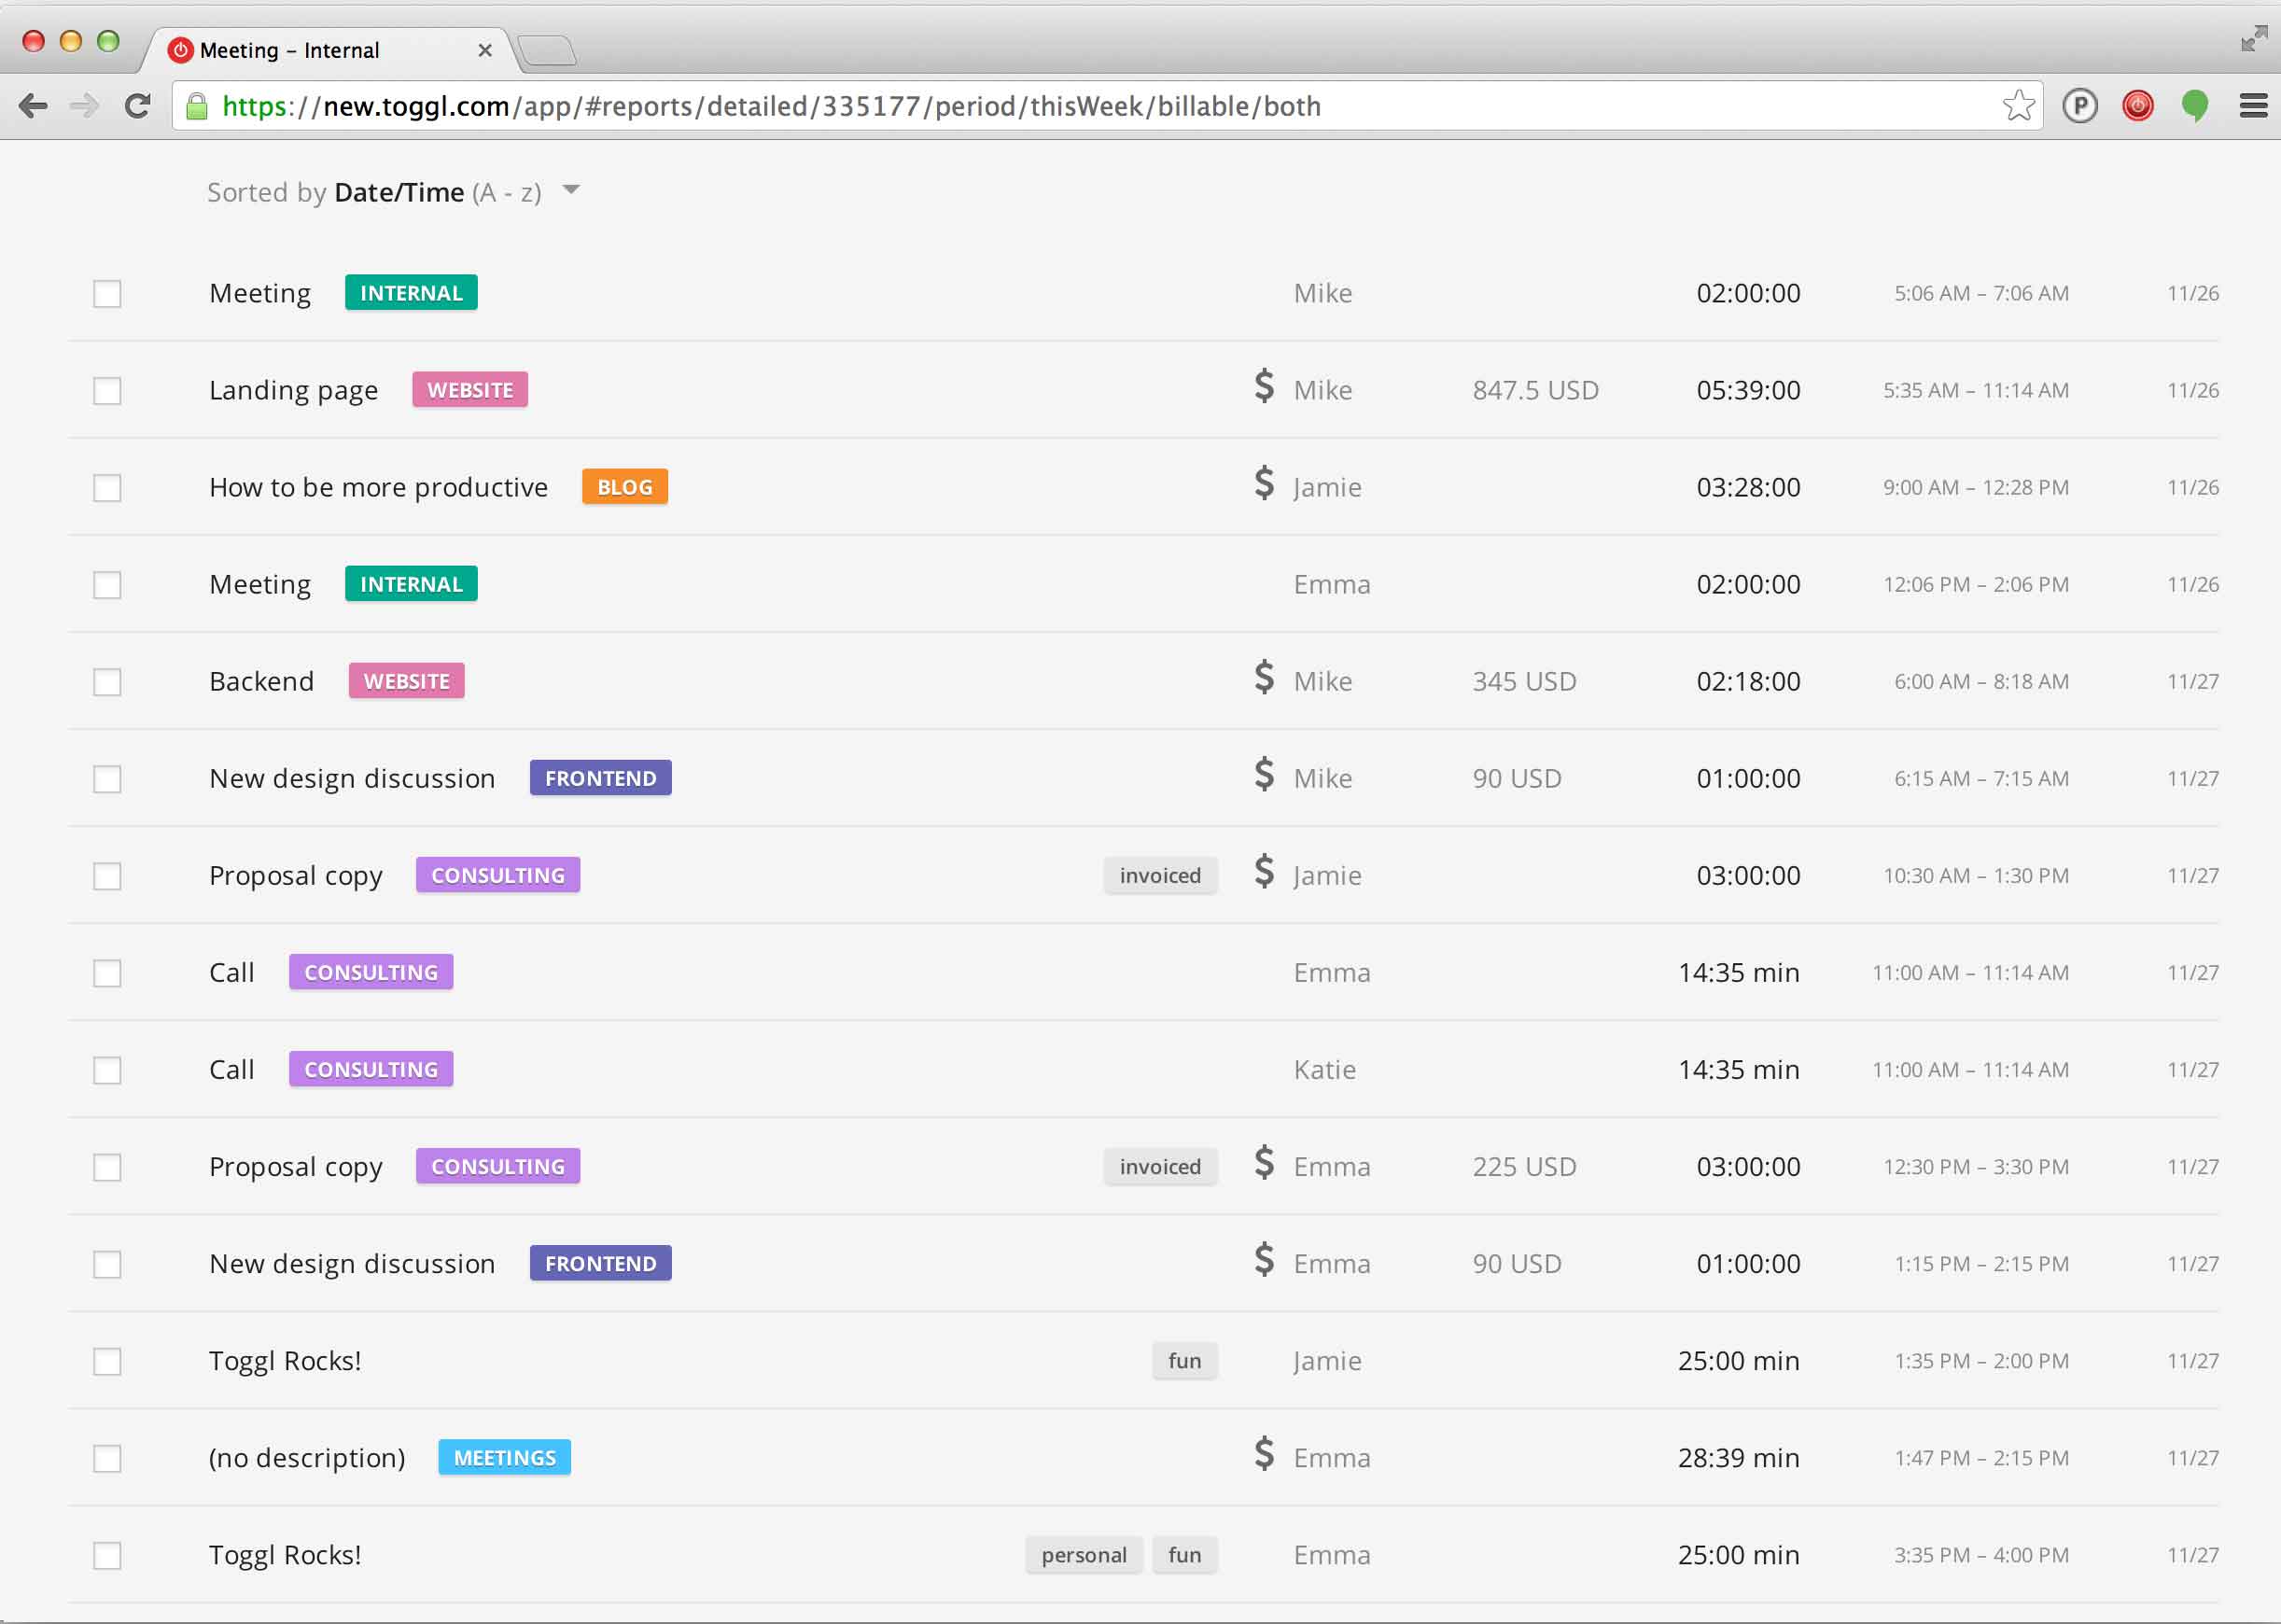Image resolution: width=2281 pixels, height=1624 pixels.
Task: Open the browser hamburger menu
Action: 2253,105
